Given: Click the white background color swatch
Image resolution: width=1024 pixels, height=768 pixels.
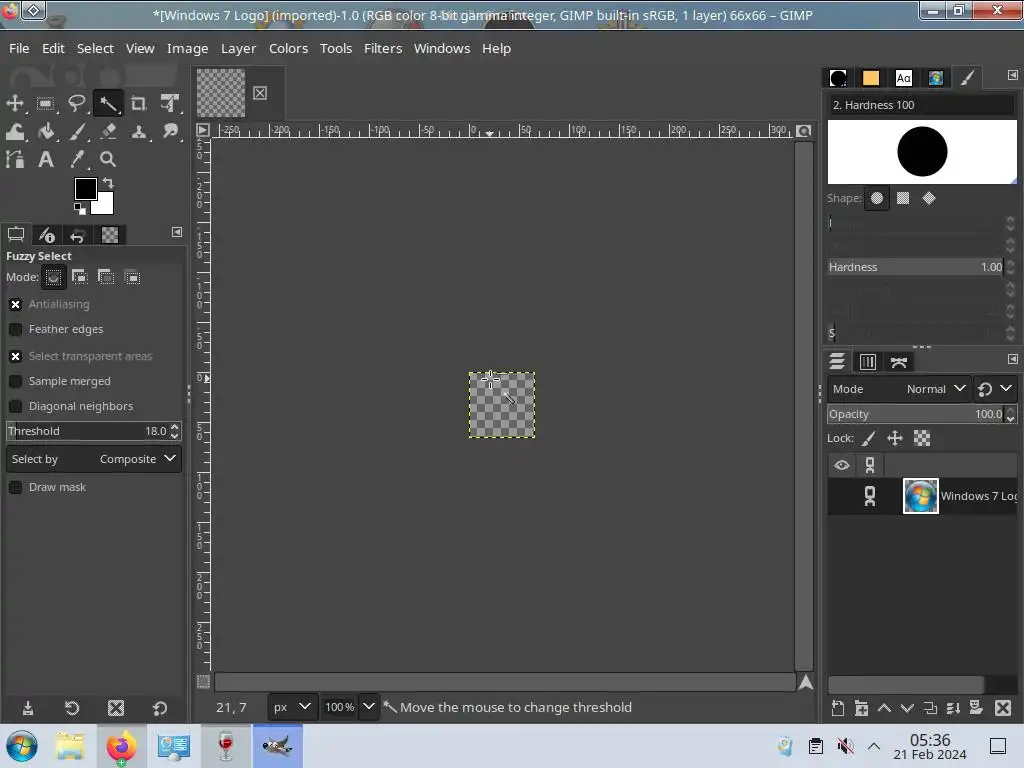Looking at the screenshot, I should coord(106,206).
